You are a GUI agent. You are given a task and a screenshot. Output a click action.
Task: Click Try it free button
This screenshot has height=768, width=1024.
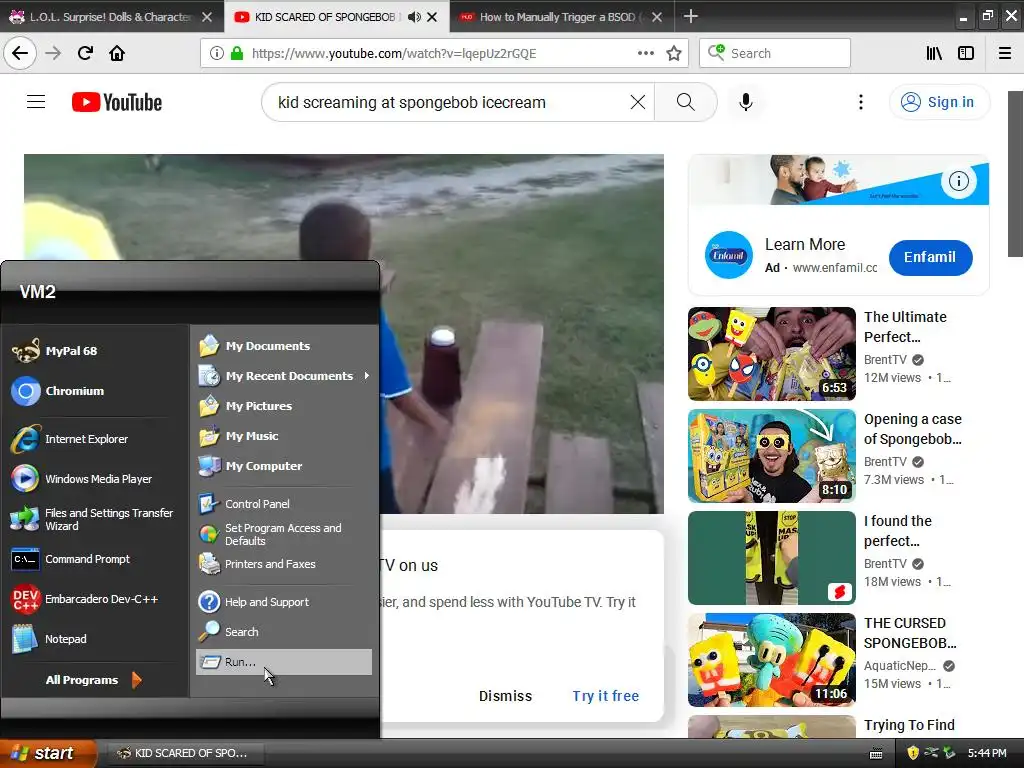pos(605,696)
